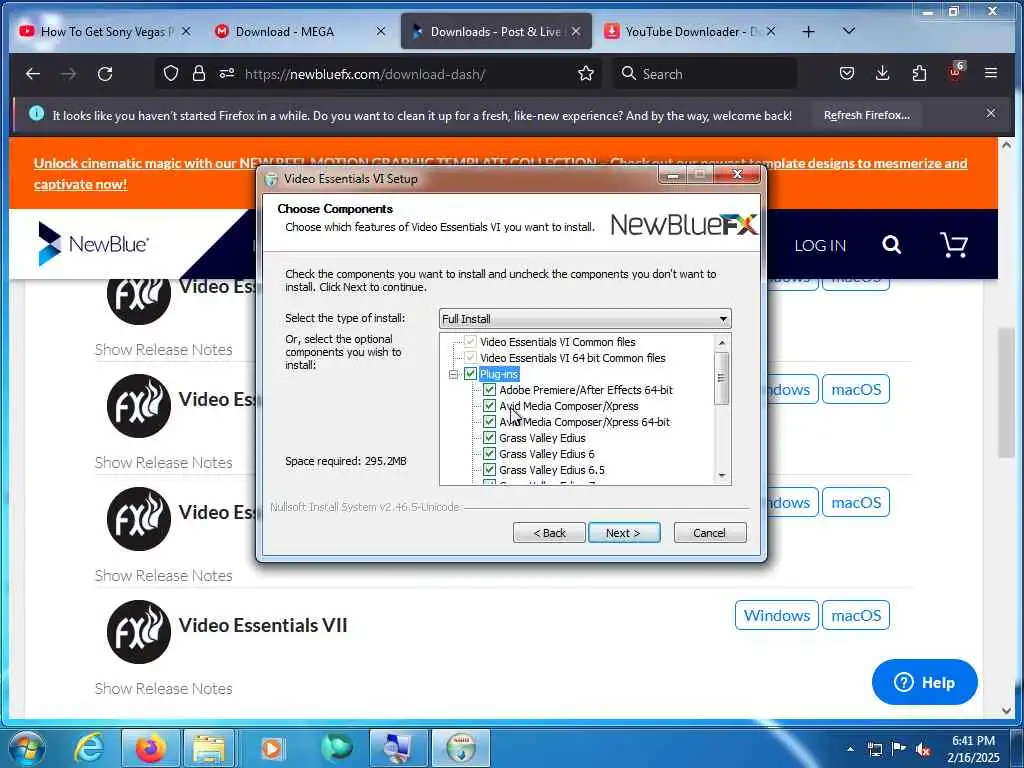Open the Pocket save icon

[x=847, y=74]
